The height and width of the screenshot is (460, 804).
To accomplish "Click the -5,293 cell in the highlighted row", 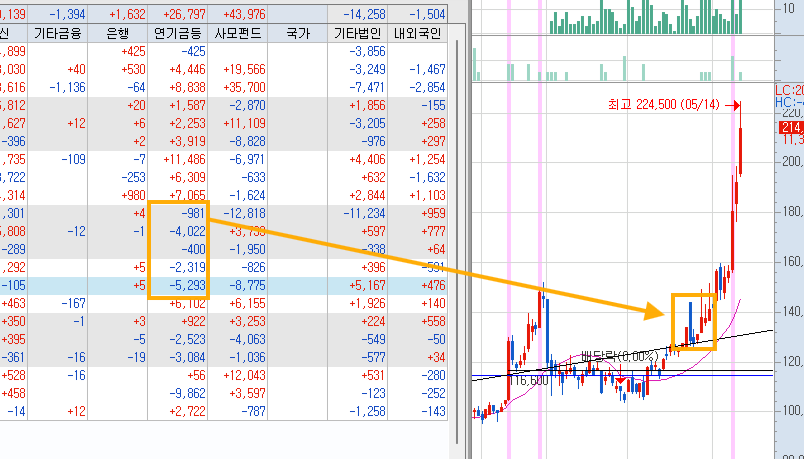I will click(187, 285).
